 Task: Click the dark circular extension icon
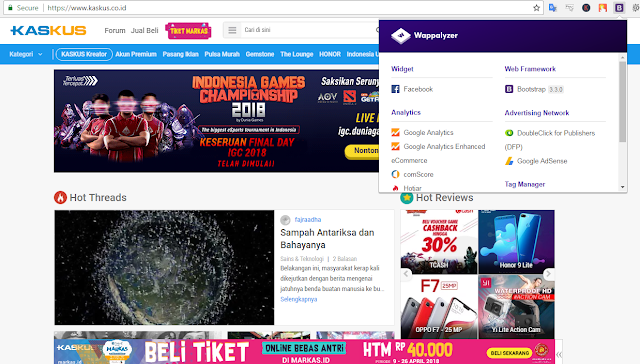[x=586, y=8]
